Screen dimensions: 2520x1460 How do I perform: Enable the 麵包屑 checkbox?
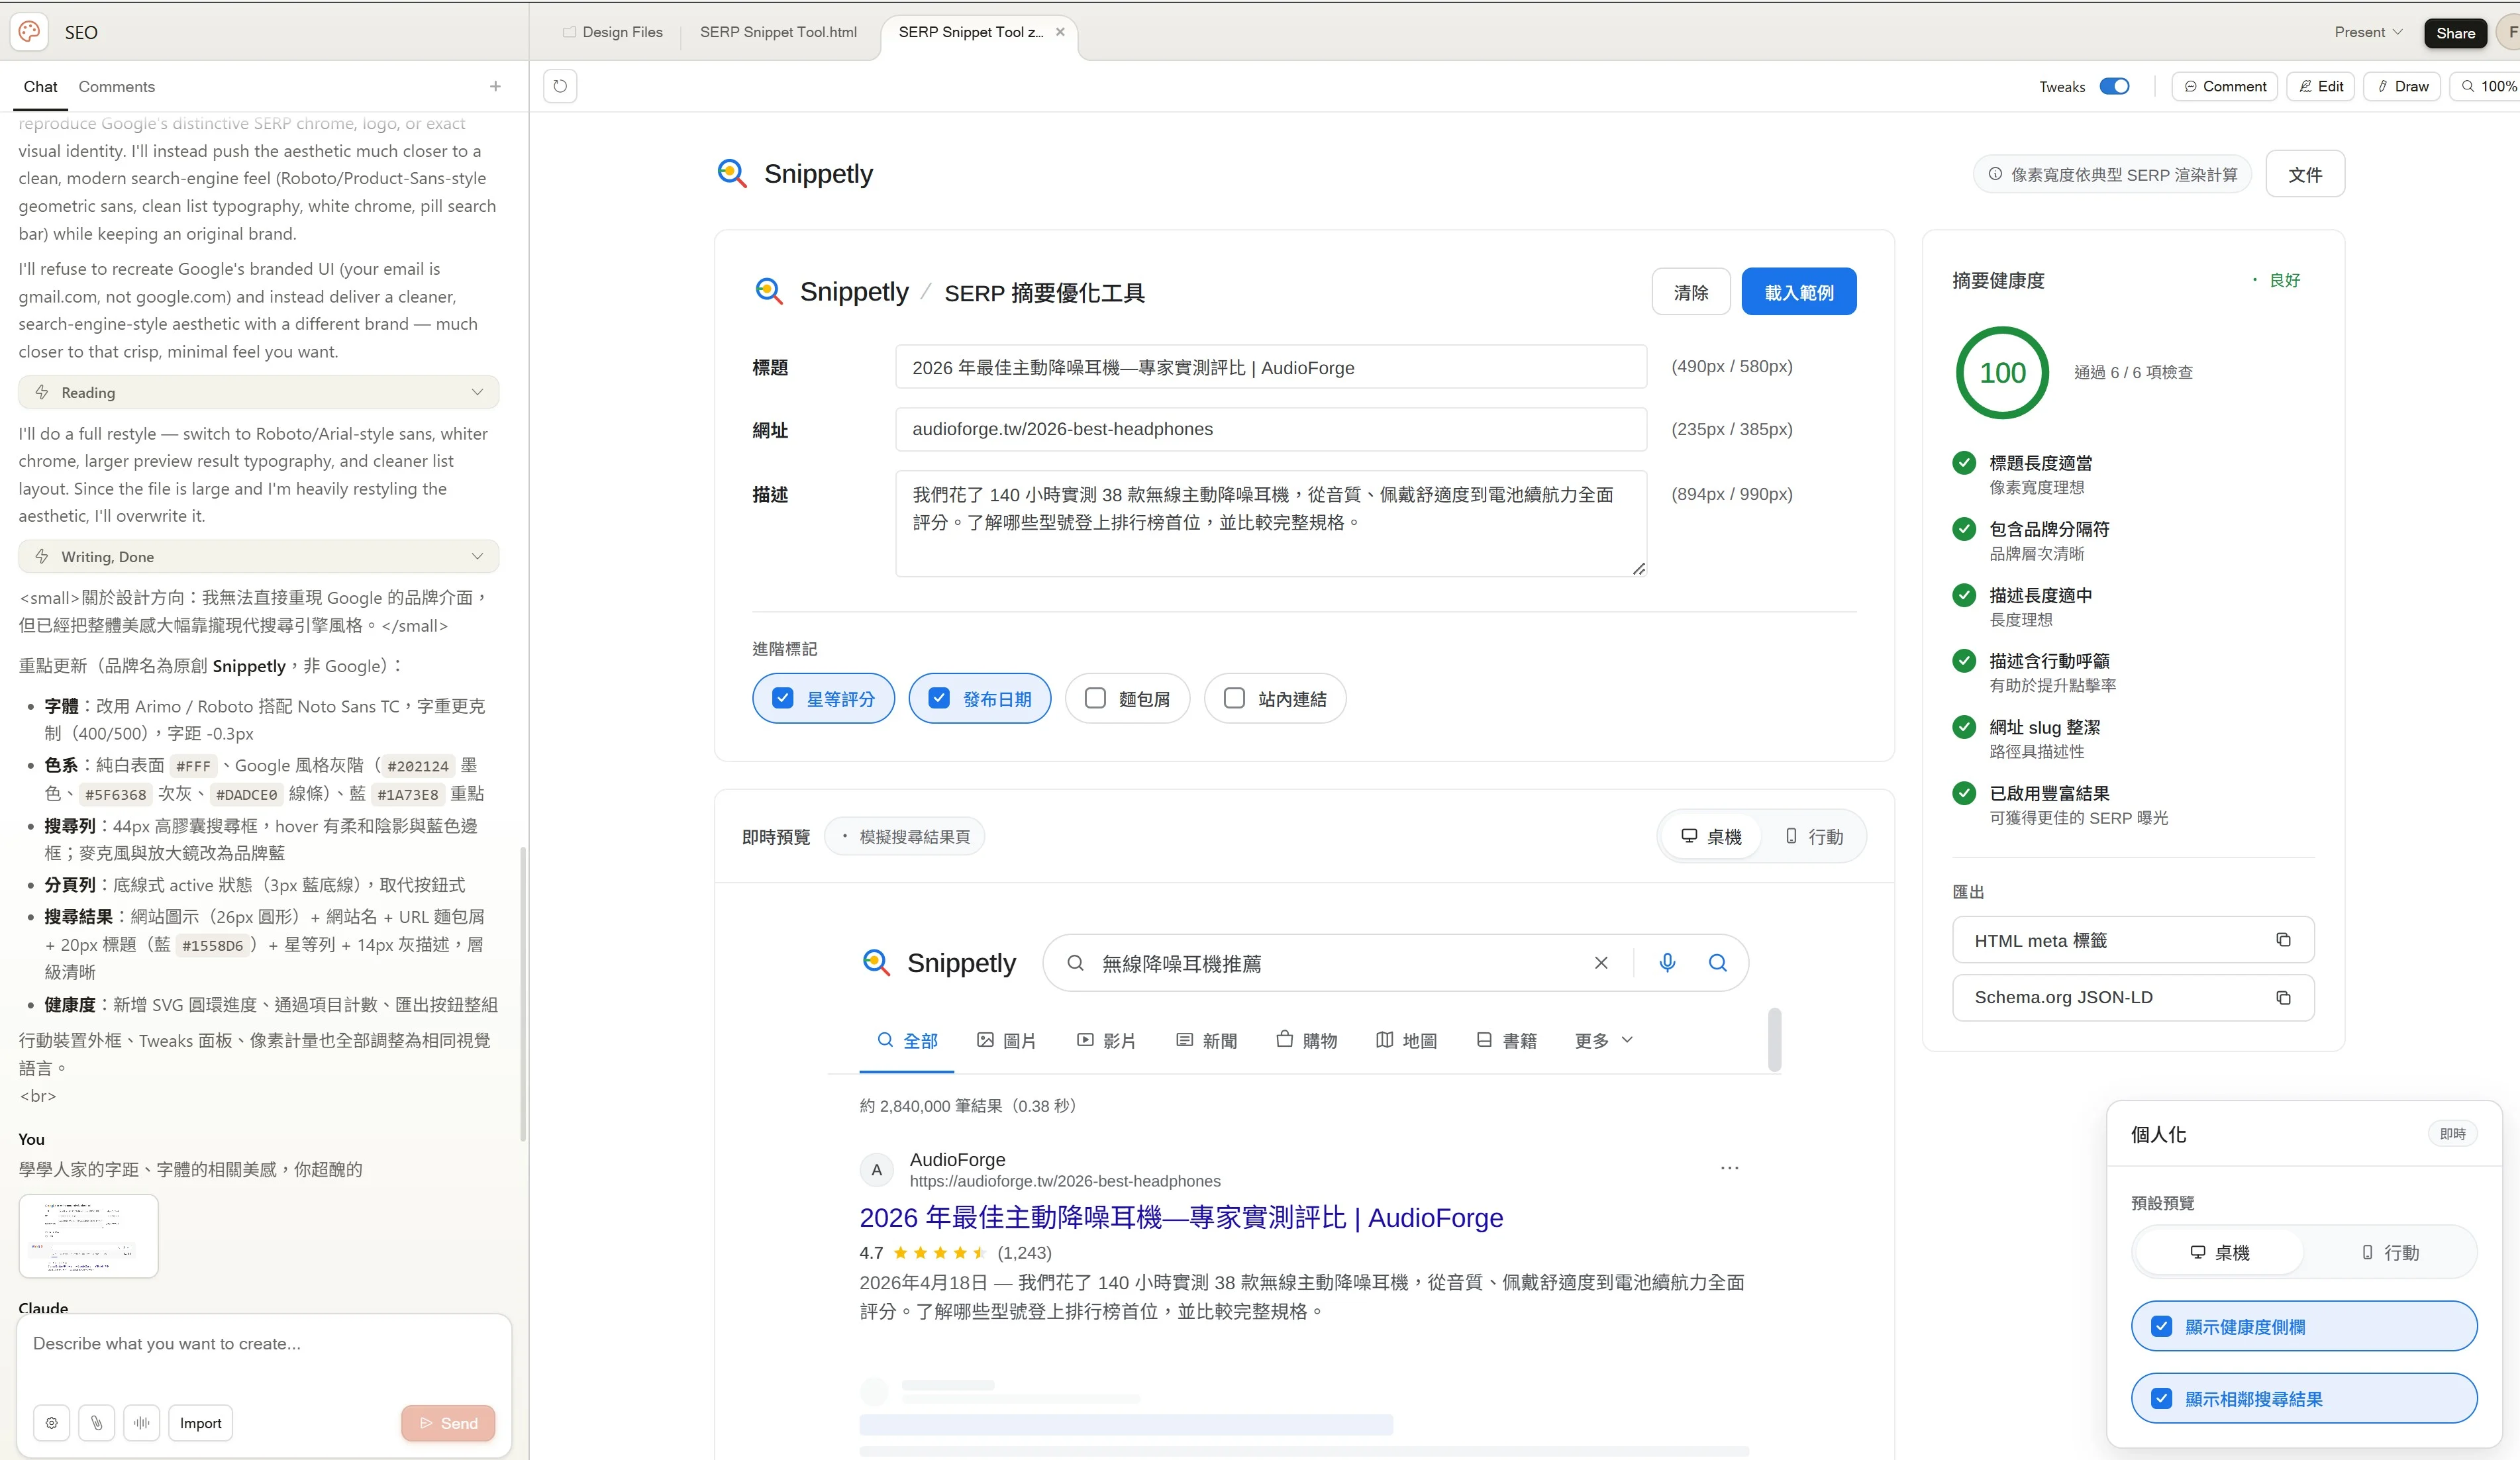(x=1095, y=699)
